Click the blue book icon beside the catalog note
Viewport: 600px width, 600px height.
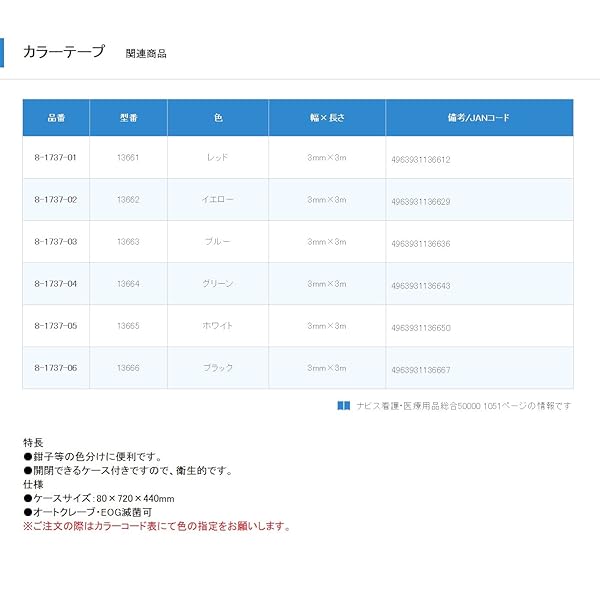coord(343,406)
